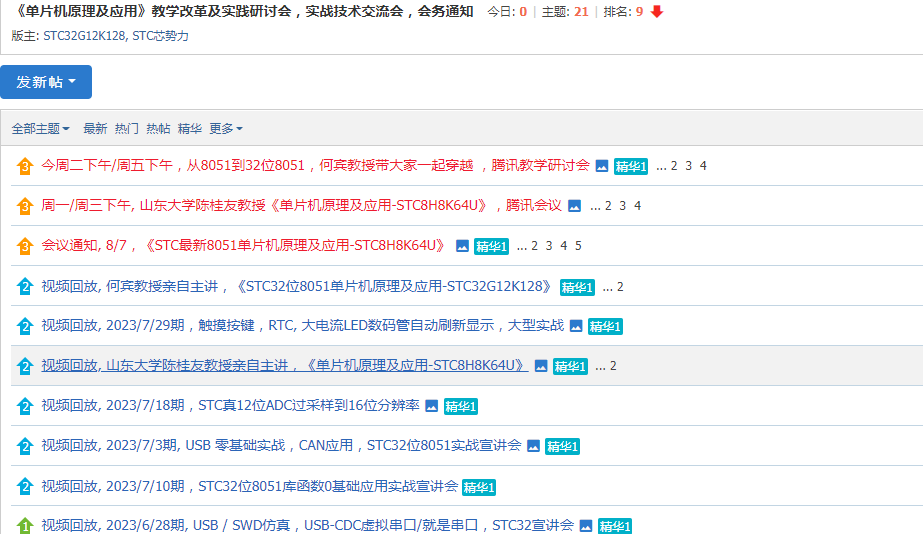Click the sticky icon beside 周一/周三下午 thread
Image resolution: width=923 pixels, height=534 pixels.
pyautogui.click(x=24, y=206)
